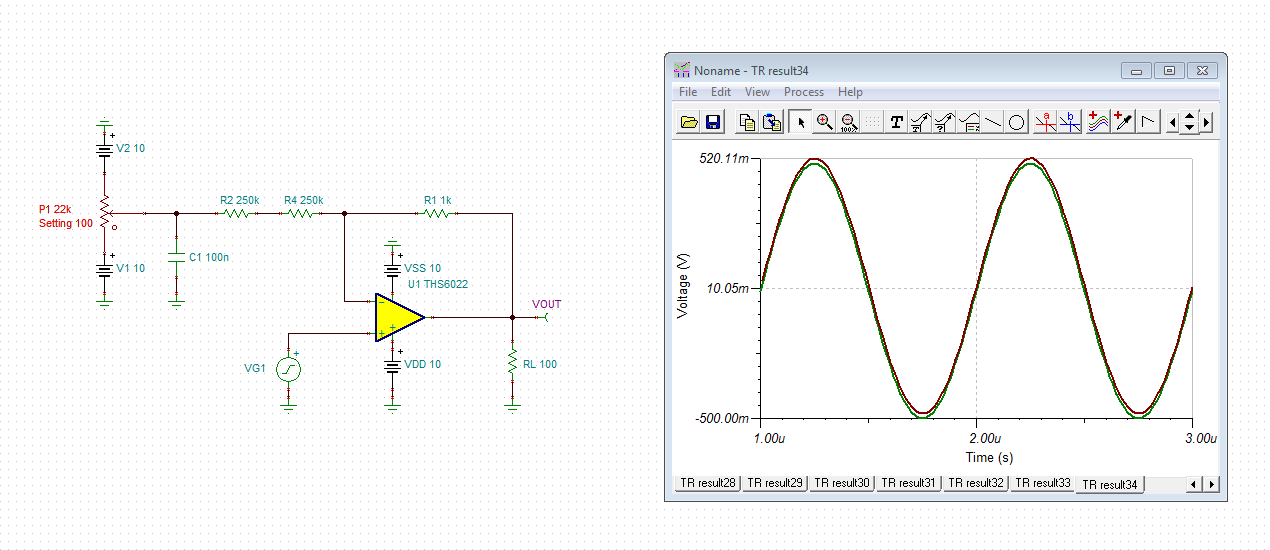Click the add curve icon

click(x=1098, y=122)
